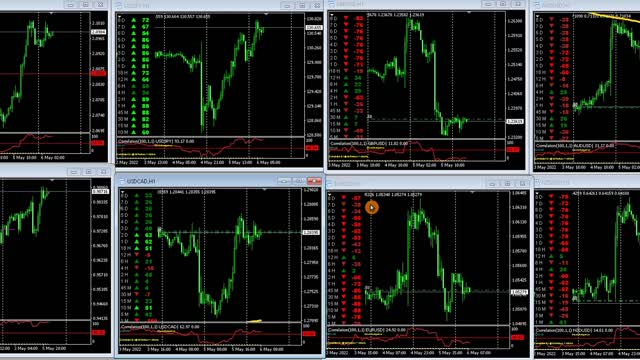Click the chart shift marker on USDCAD chart

pyautogui.click(x=264, y=190)
